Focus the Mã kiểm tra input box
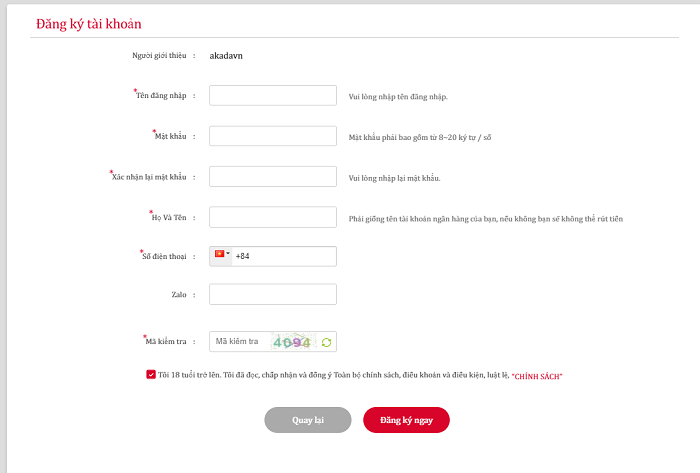The image size is (700, 473). pos(240,342)
